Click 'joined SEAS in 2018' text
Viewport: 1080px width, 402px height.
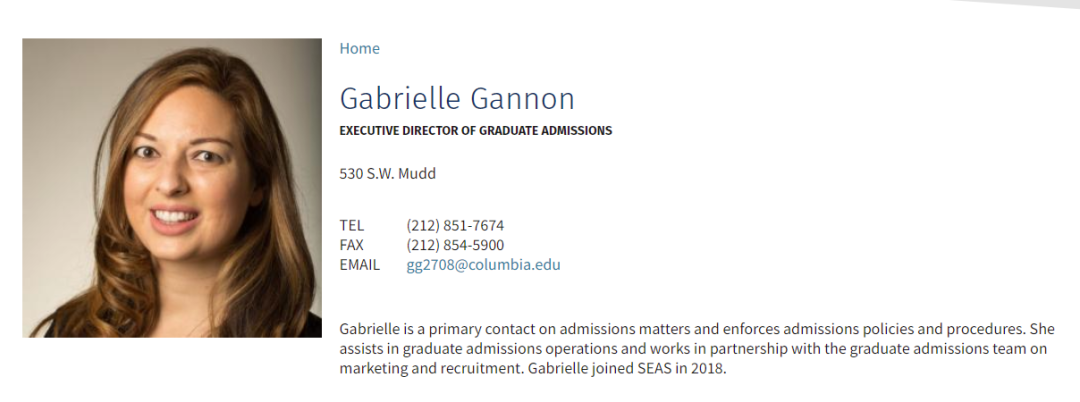coord(659,368)
